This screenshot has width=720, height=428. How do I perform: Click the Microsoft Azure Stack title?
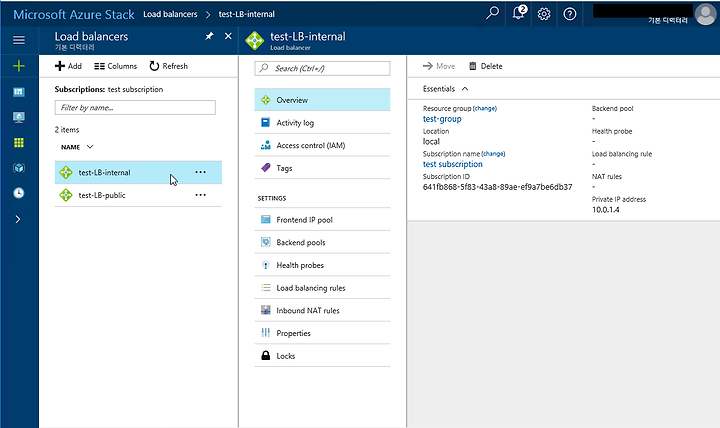tap(73, 14)
